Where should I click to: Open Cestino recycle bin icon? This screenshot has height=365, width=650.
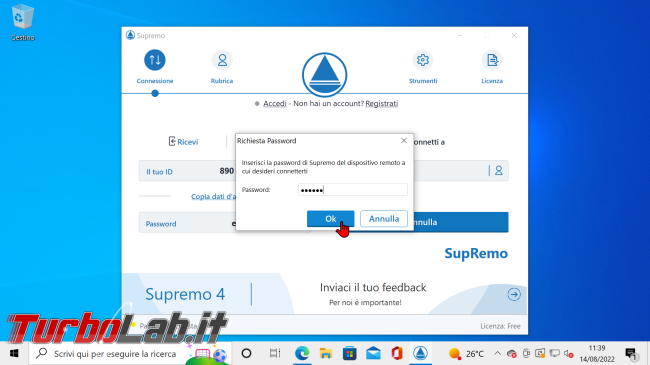[22, 22]
